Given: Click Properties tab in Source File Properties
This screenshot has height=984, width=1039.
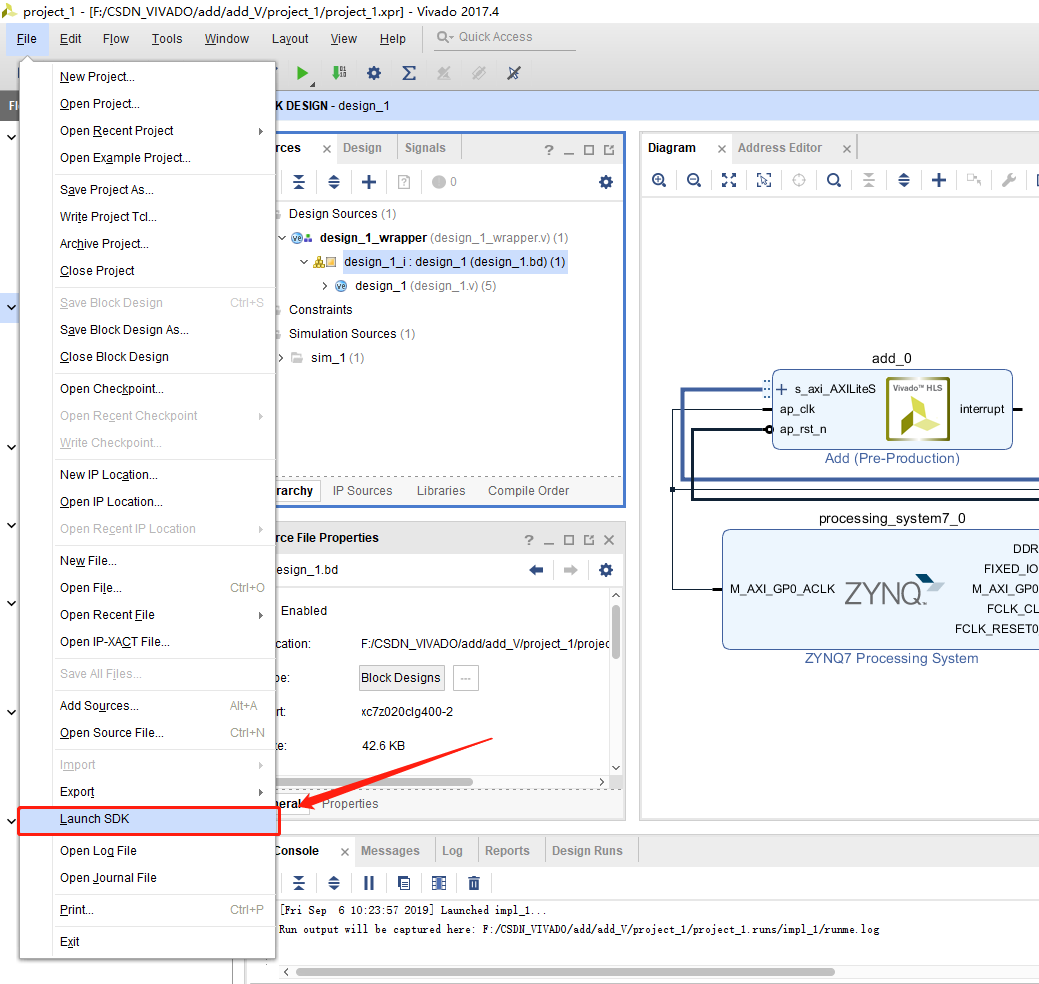Looking at the screenshot, I should (350, 804).
